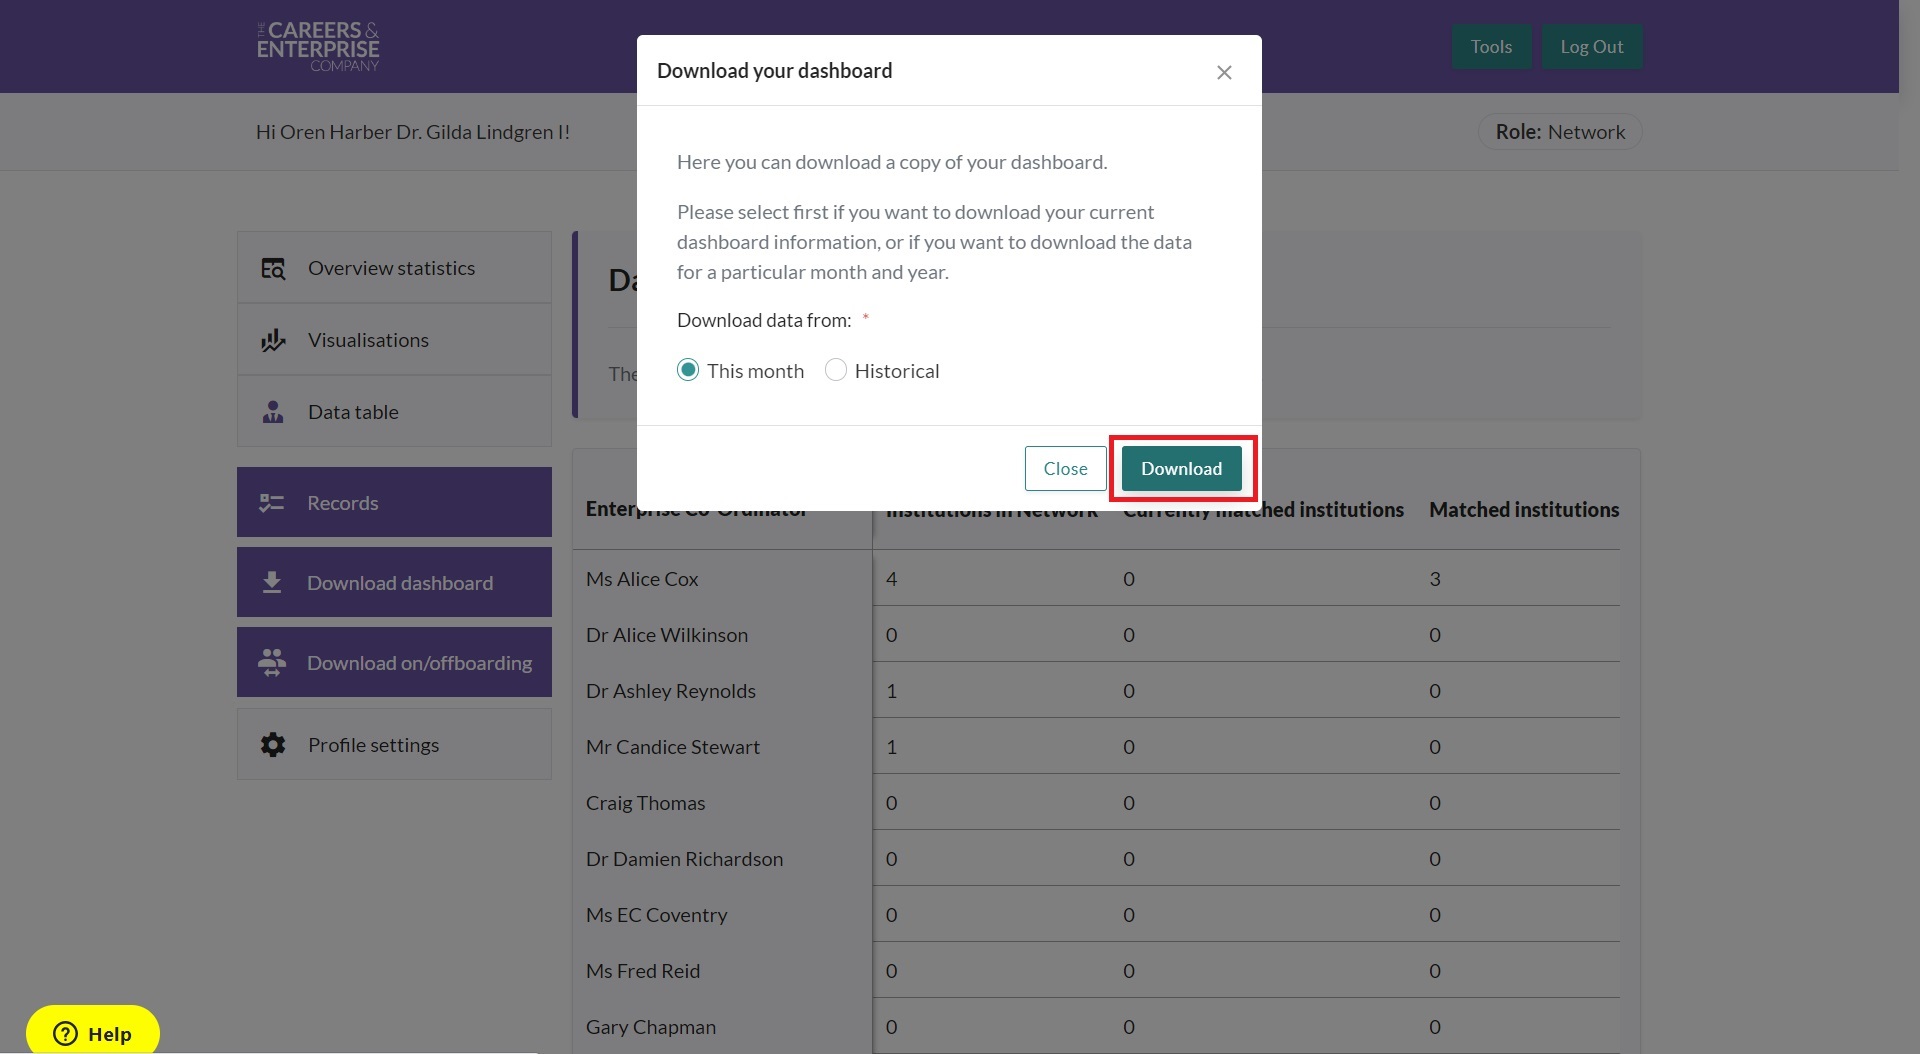Click Dr Alice Wilkinson row name
Viewport: 1920px width, 1054px height.
[x=667, y=635]
